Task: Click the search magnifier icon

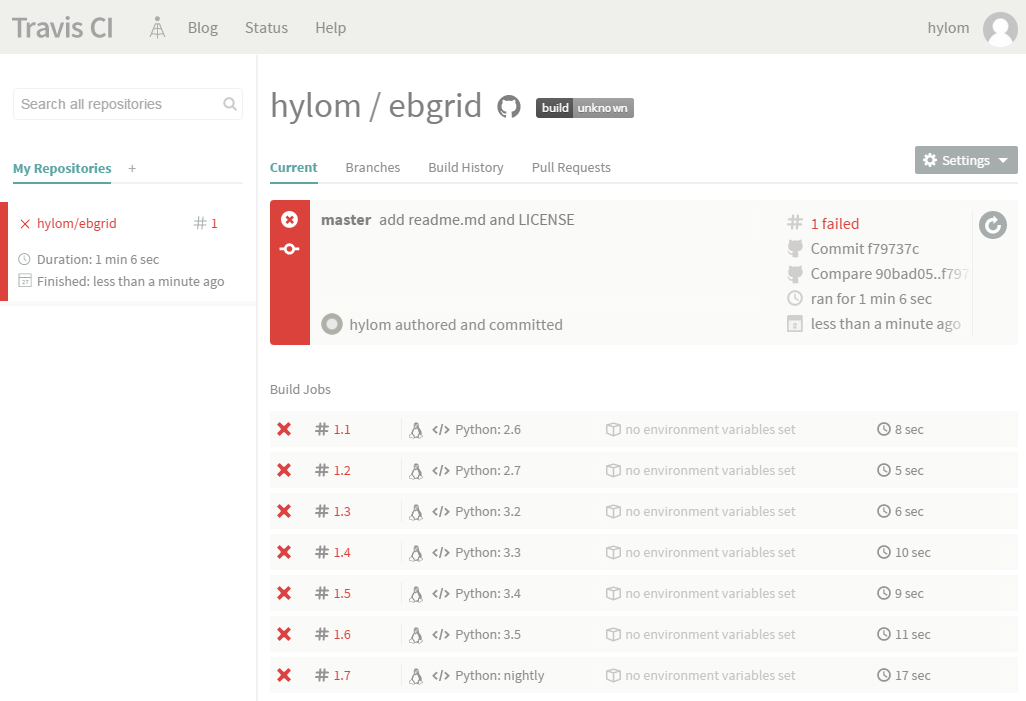Action: click(230, 104)
